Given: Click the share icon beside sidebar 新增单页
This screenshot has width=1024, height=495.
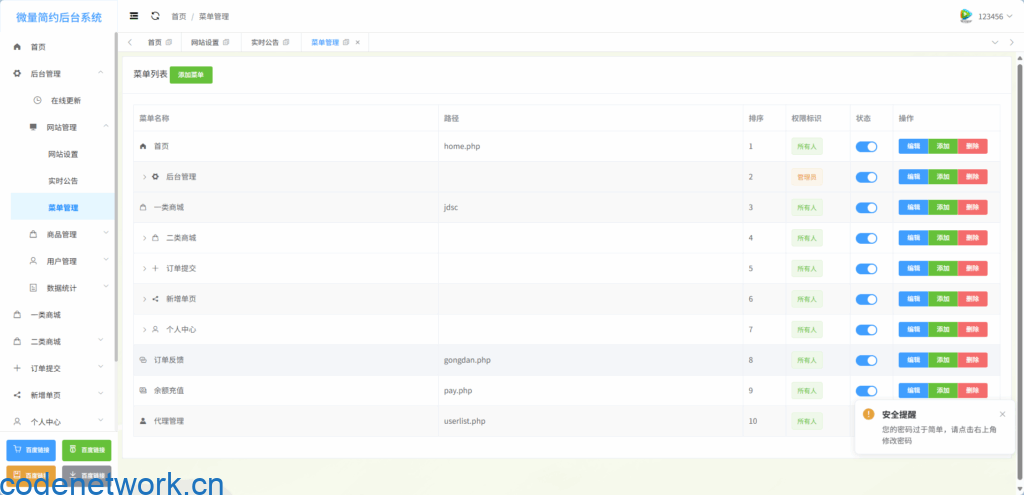Looking at the screenshot, I should click(17, 395).
